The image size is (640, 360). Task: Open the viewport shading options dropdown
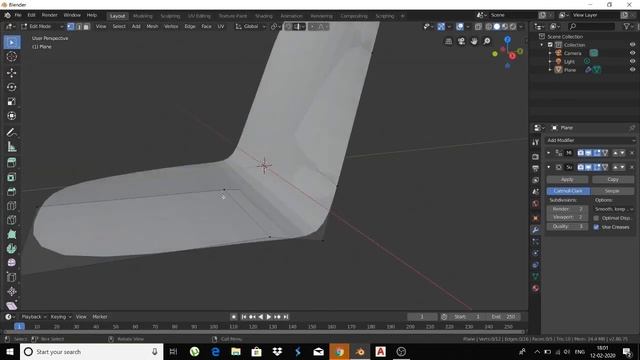(521, 27)
